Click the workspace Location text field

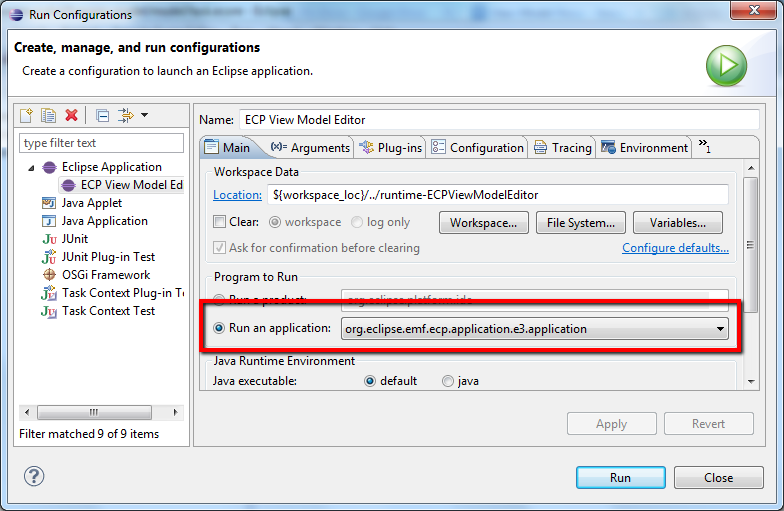pos(498,195)
